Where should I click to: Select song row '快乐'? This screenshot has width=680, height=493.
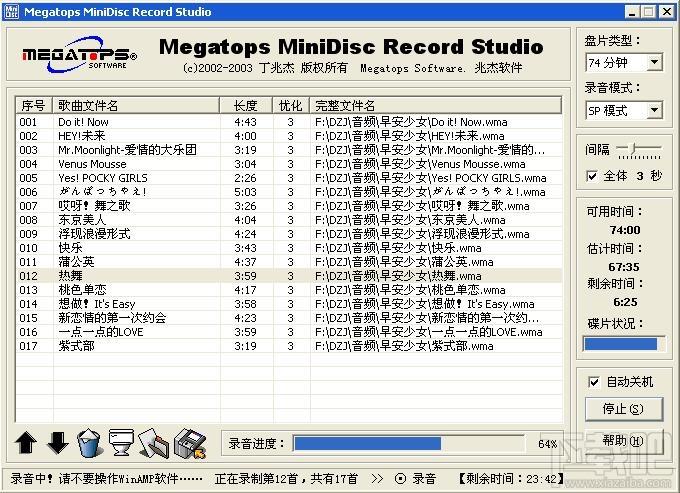point(289,248)
